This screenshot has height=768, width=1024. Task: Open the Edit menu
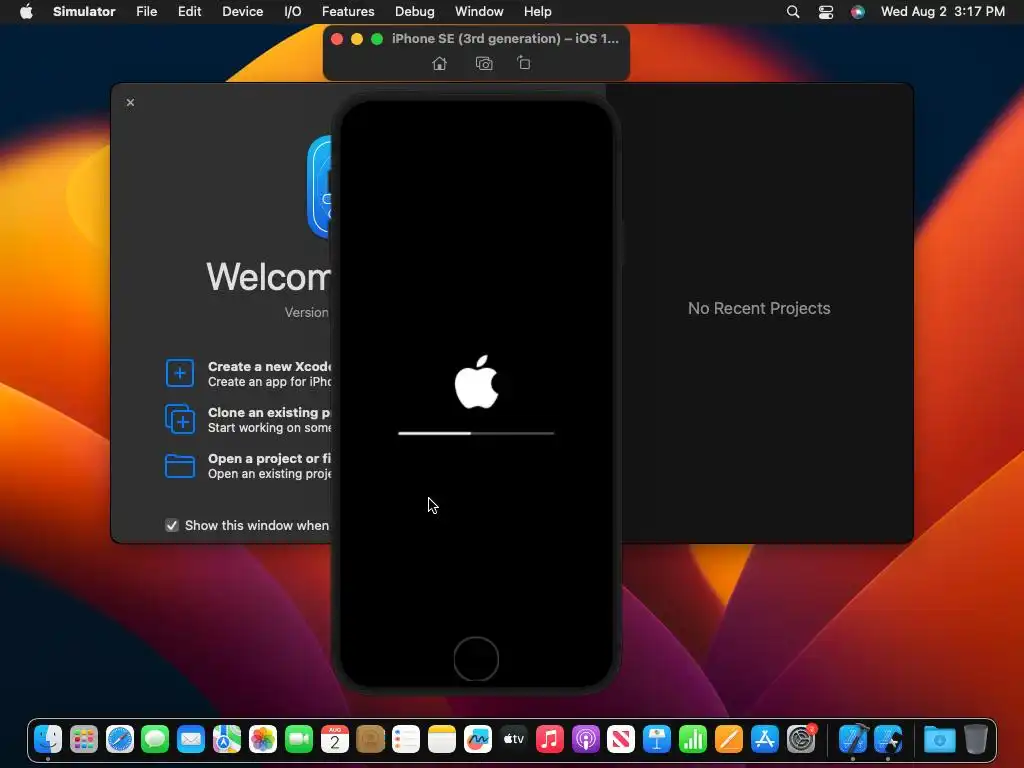(189, 12)
